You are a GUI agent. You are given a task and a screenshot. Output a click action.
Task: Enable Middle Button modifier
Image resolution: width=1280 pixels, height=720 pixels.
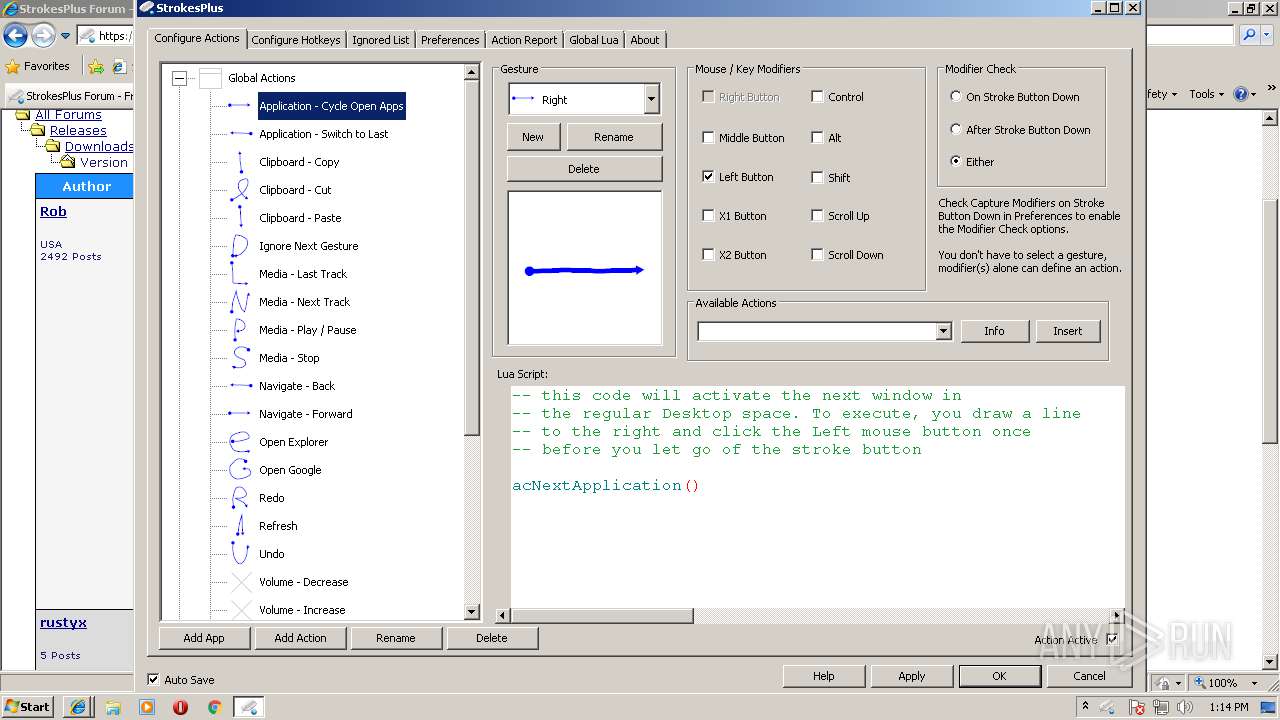click(x=709, y=138)
